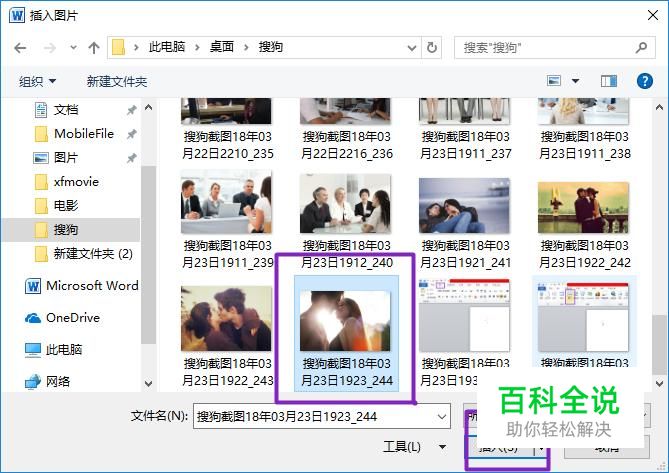669x473 pixels.
Task: Open the recent locations dropdown arrow
Action: (73, 47)
